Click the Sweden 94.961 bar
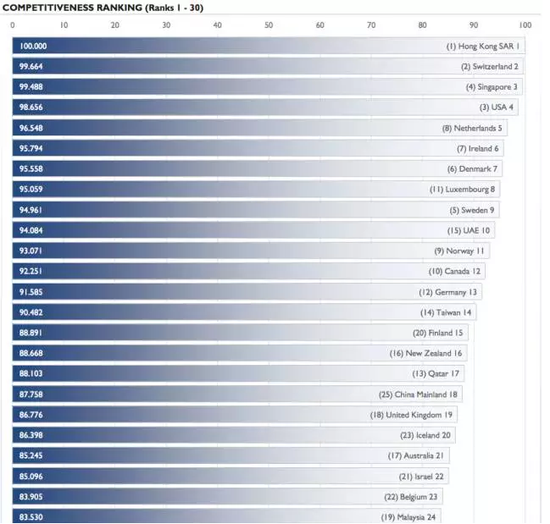The image size is (550, 524). click(x=256, y=210)
